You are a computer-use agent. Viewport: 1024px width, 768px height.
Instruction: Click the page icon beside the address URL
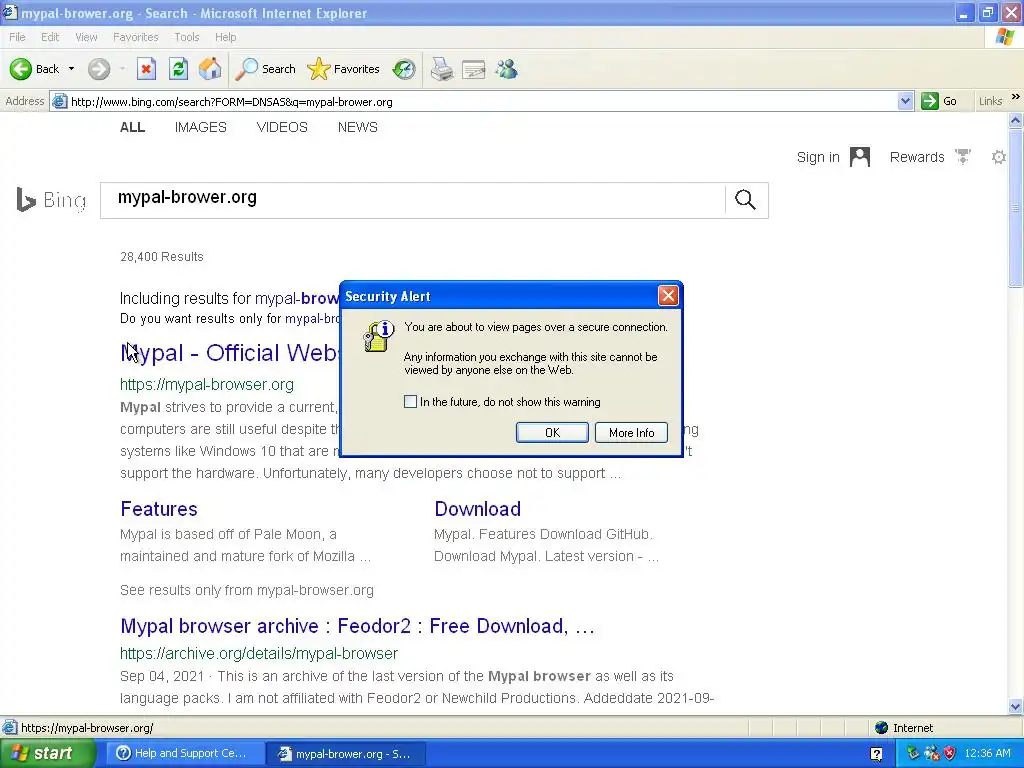[59, 101]
